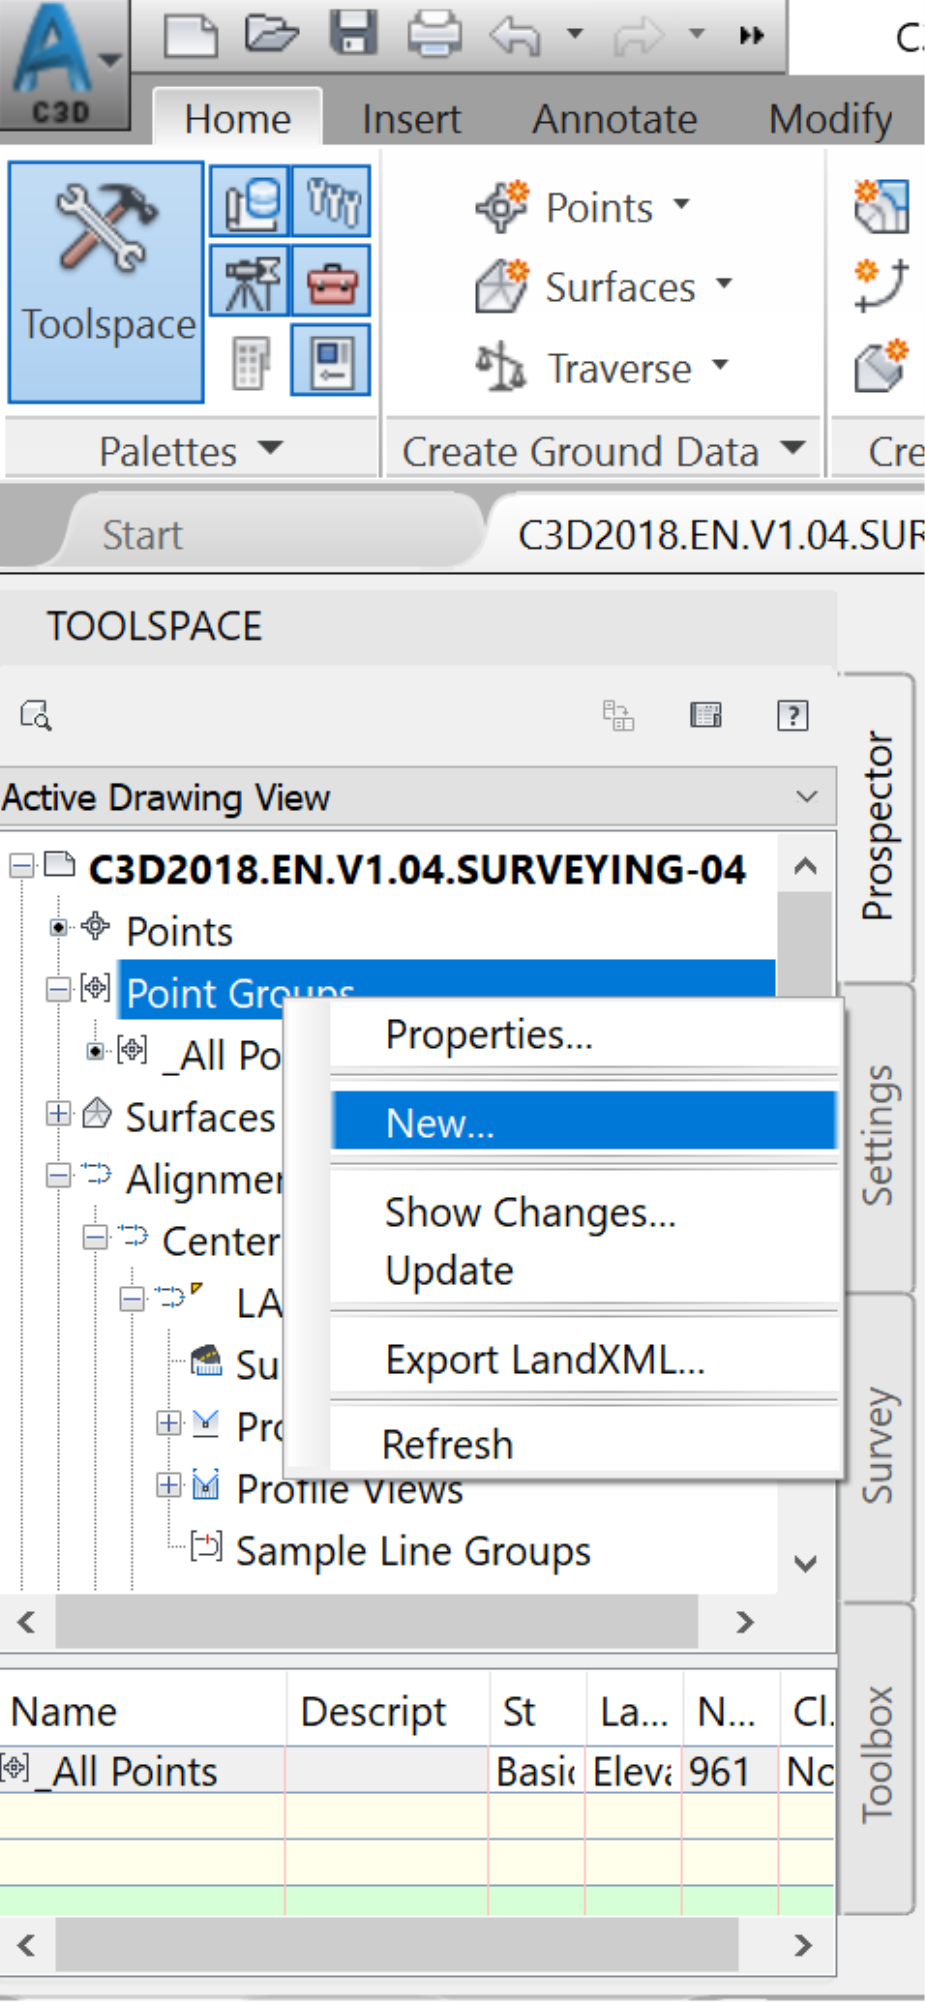Choose Show Changes... from the context menu
This screenshot has width=925, height=2002.
pyautogui.click(x=584, y=1212)
